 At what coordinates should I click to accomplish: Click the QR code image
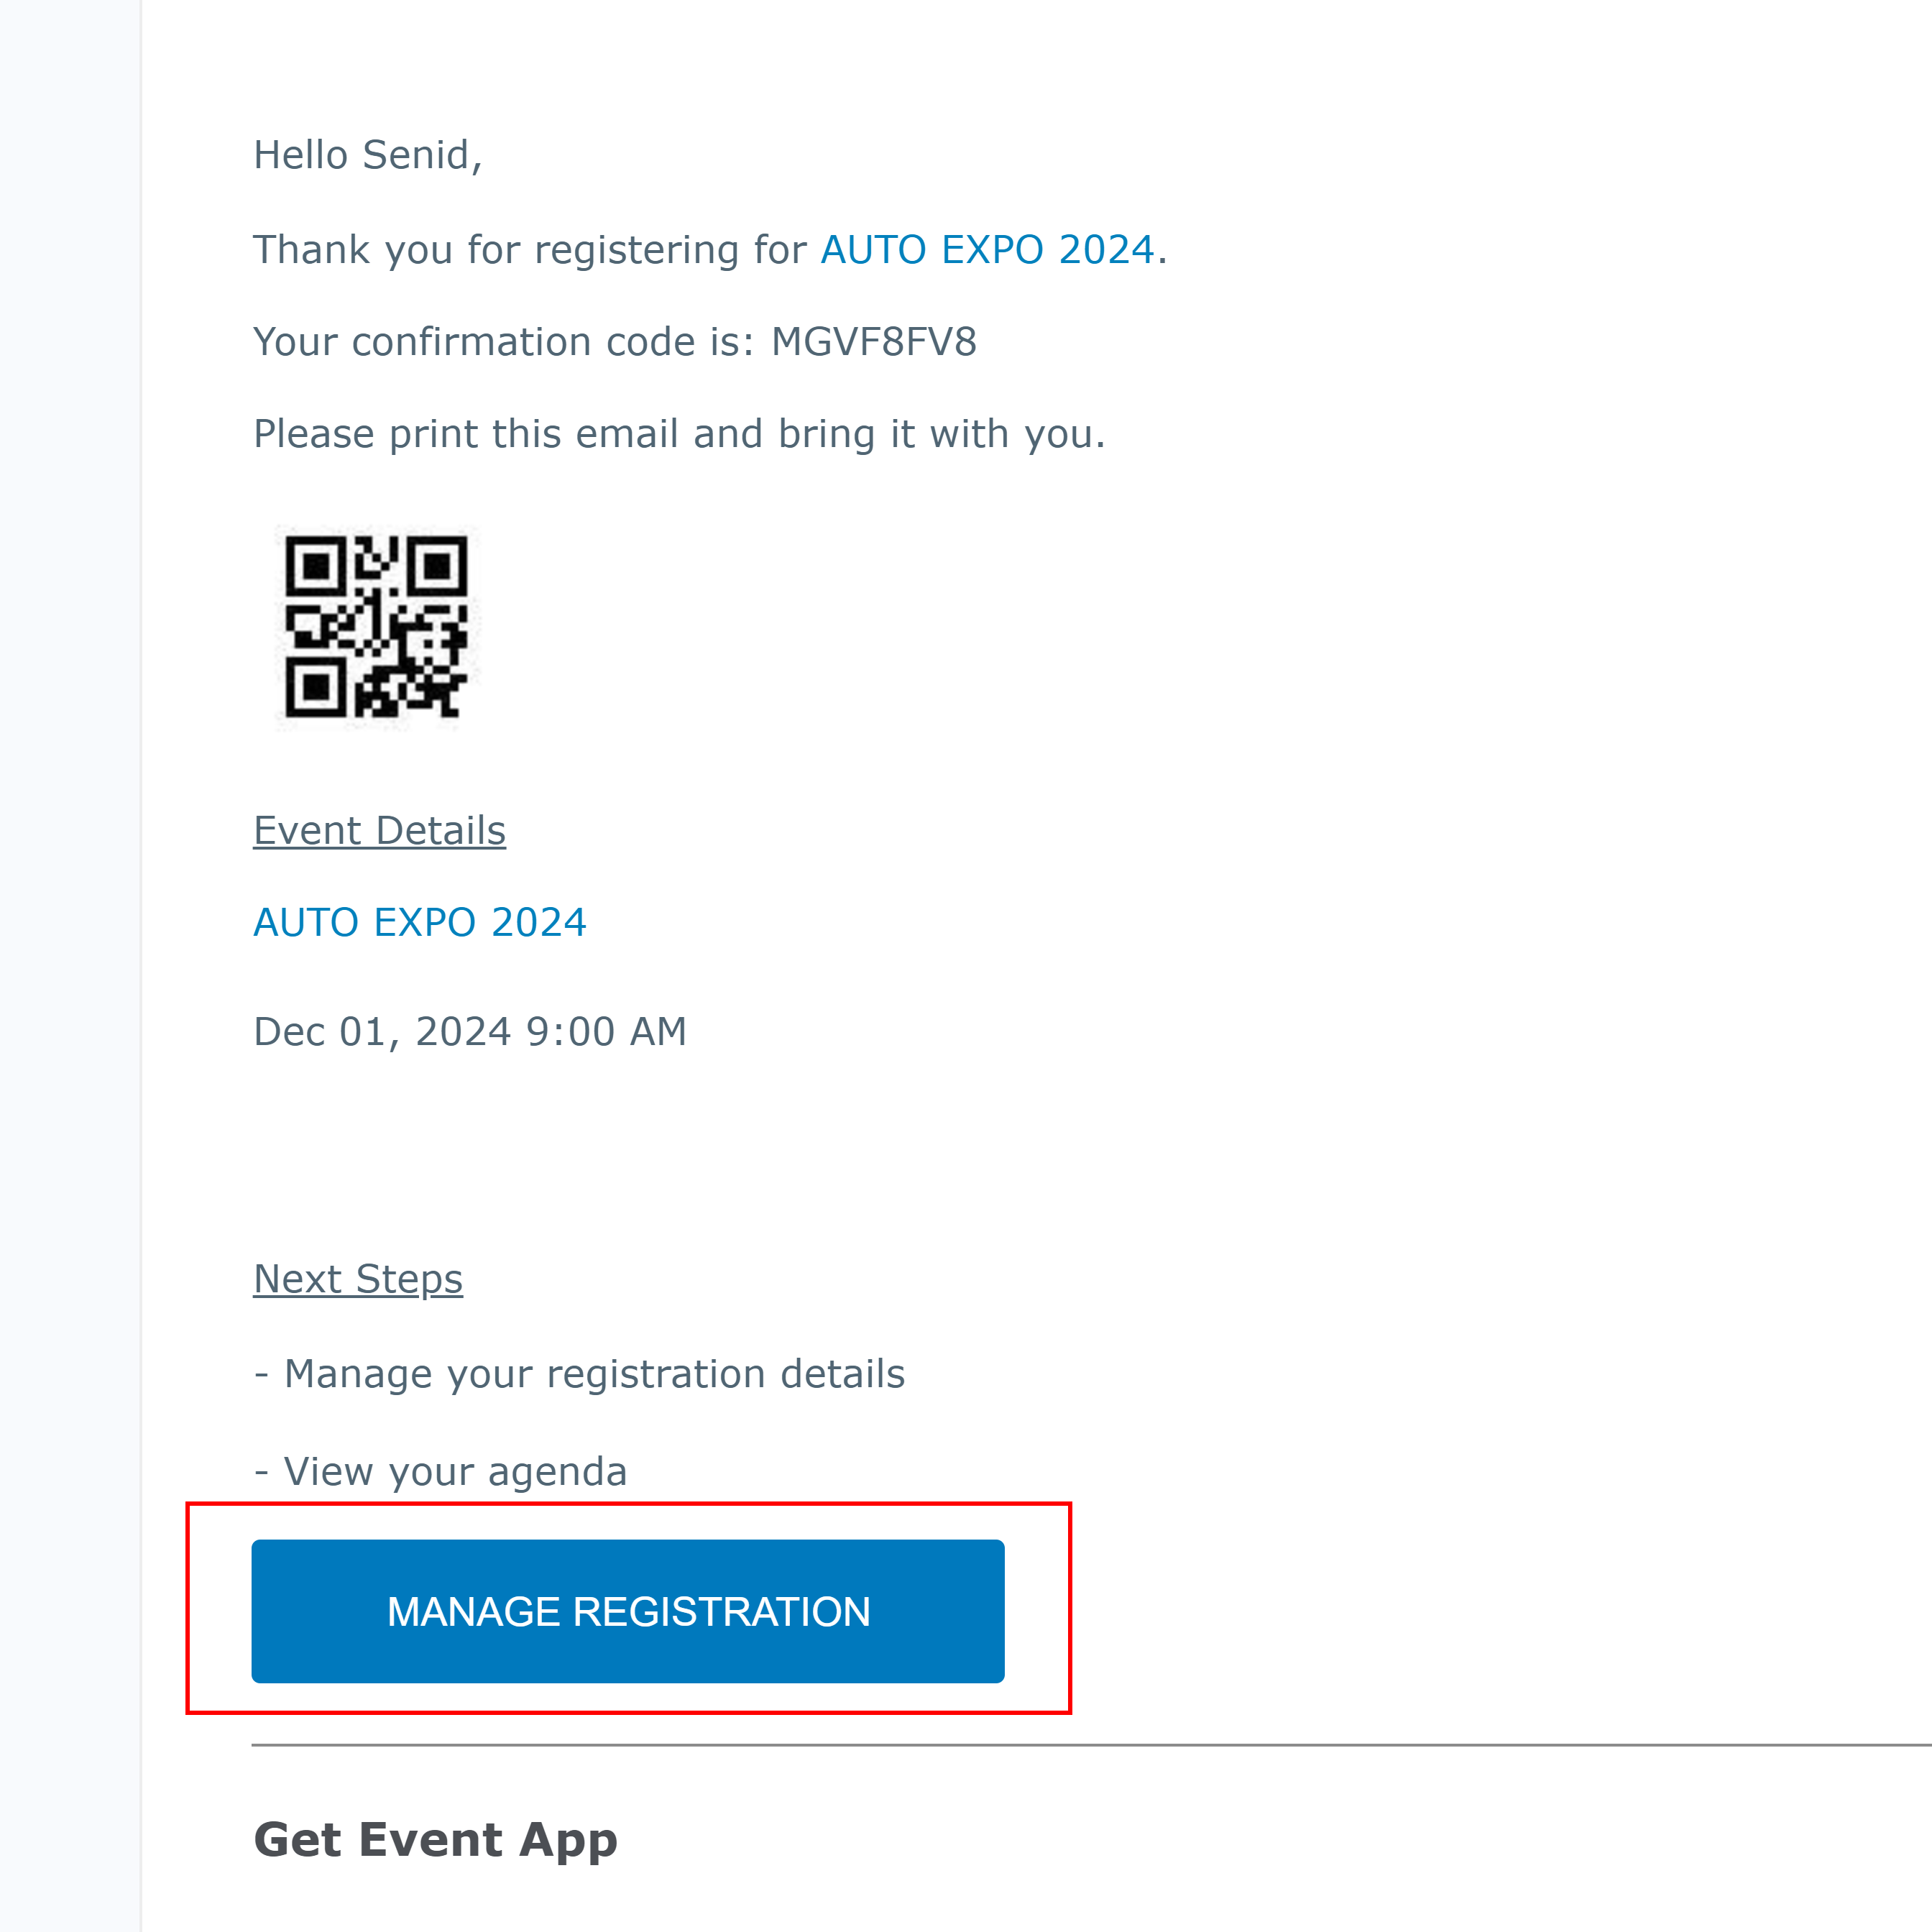click(376, 627)
